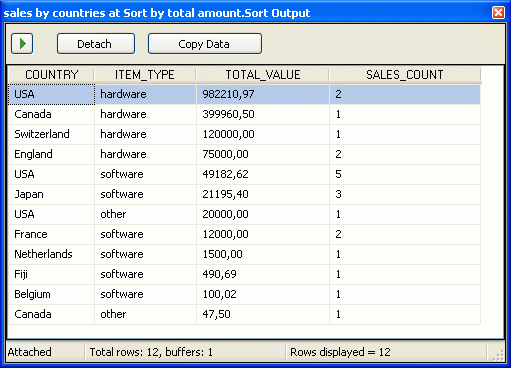Screen dimensions: 511x368
Task: Select the USA cell in hardware row
Action: click(x=51, y=94)
